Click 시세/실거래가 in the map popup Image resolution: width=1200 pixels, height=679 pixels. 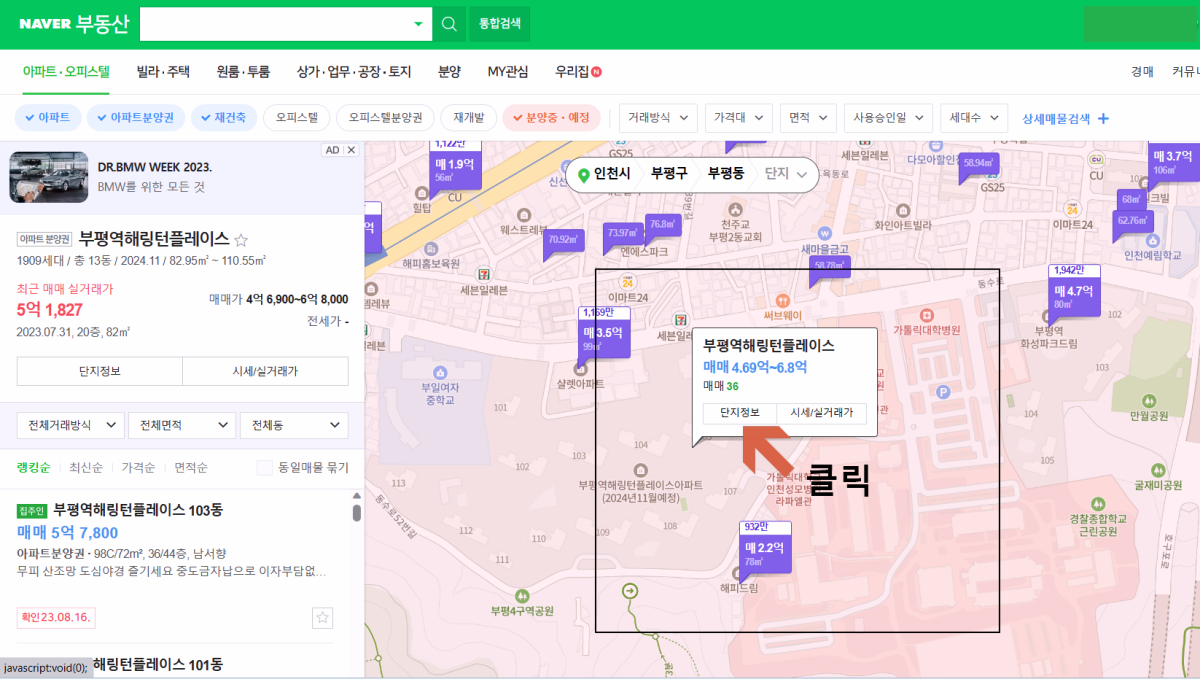click(822, 413)
